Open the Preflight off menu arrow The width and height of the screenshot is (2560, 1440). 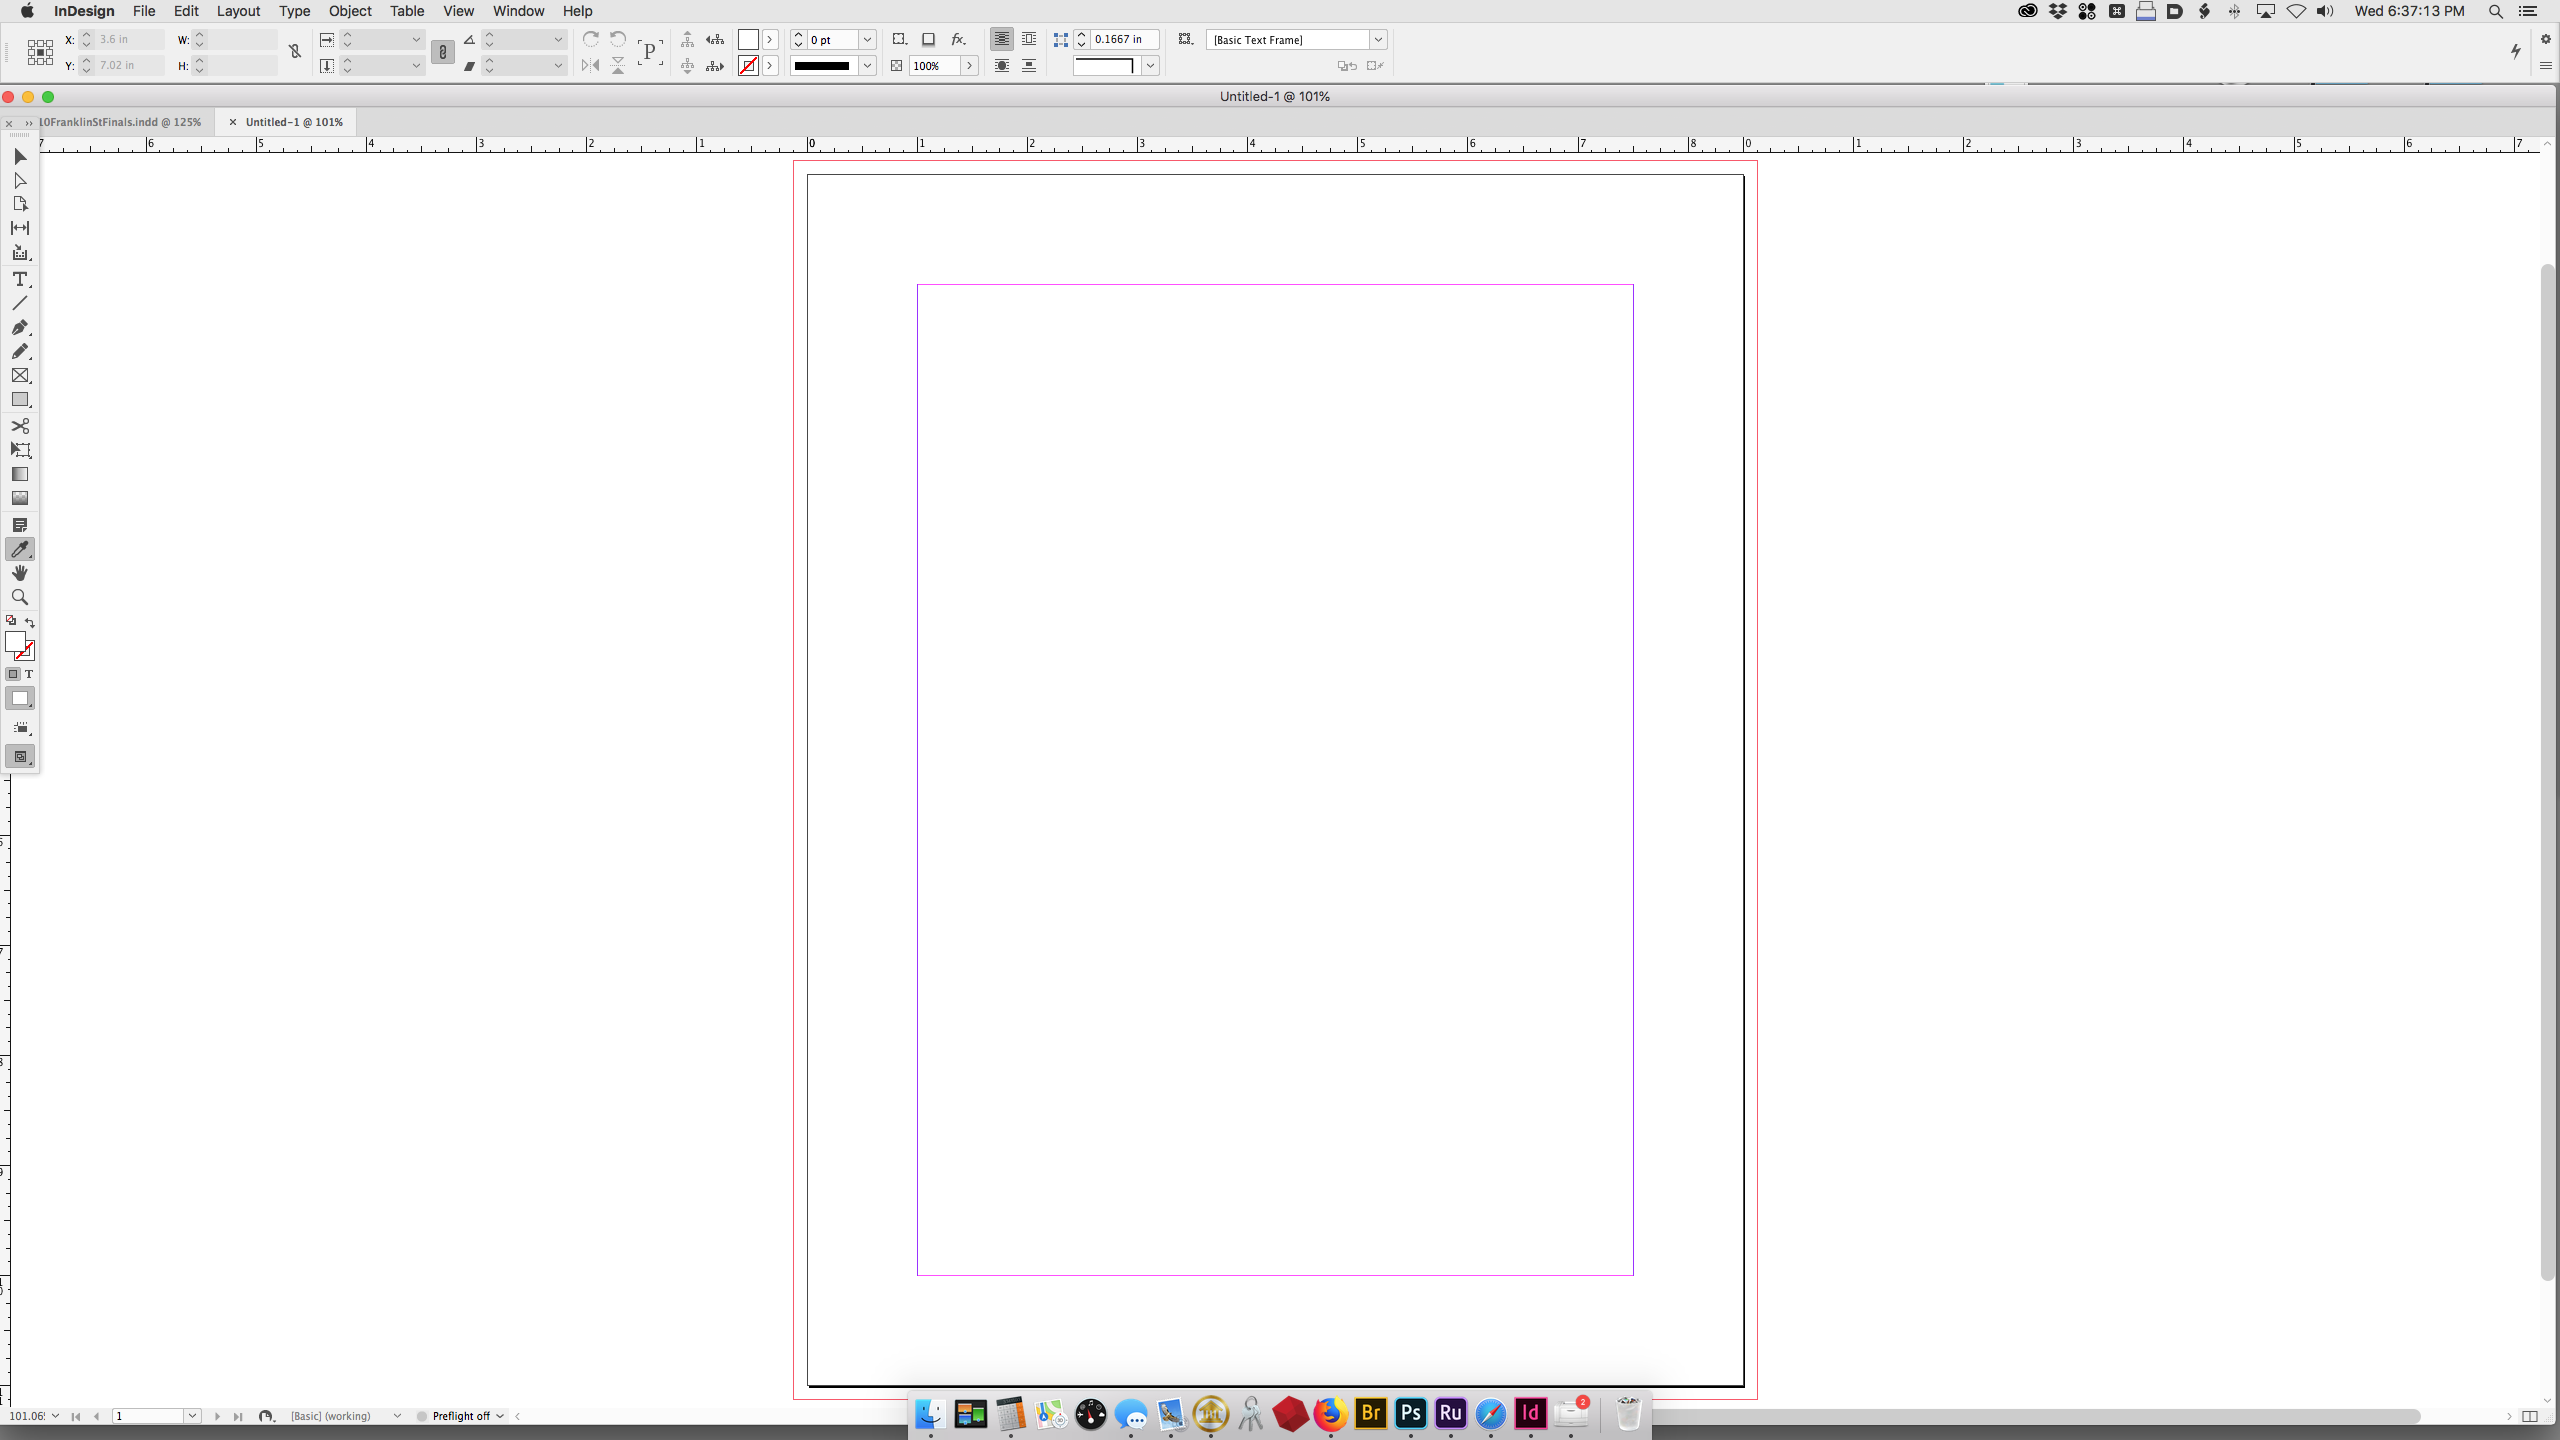500,1416
